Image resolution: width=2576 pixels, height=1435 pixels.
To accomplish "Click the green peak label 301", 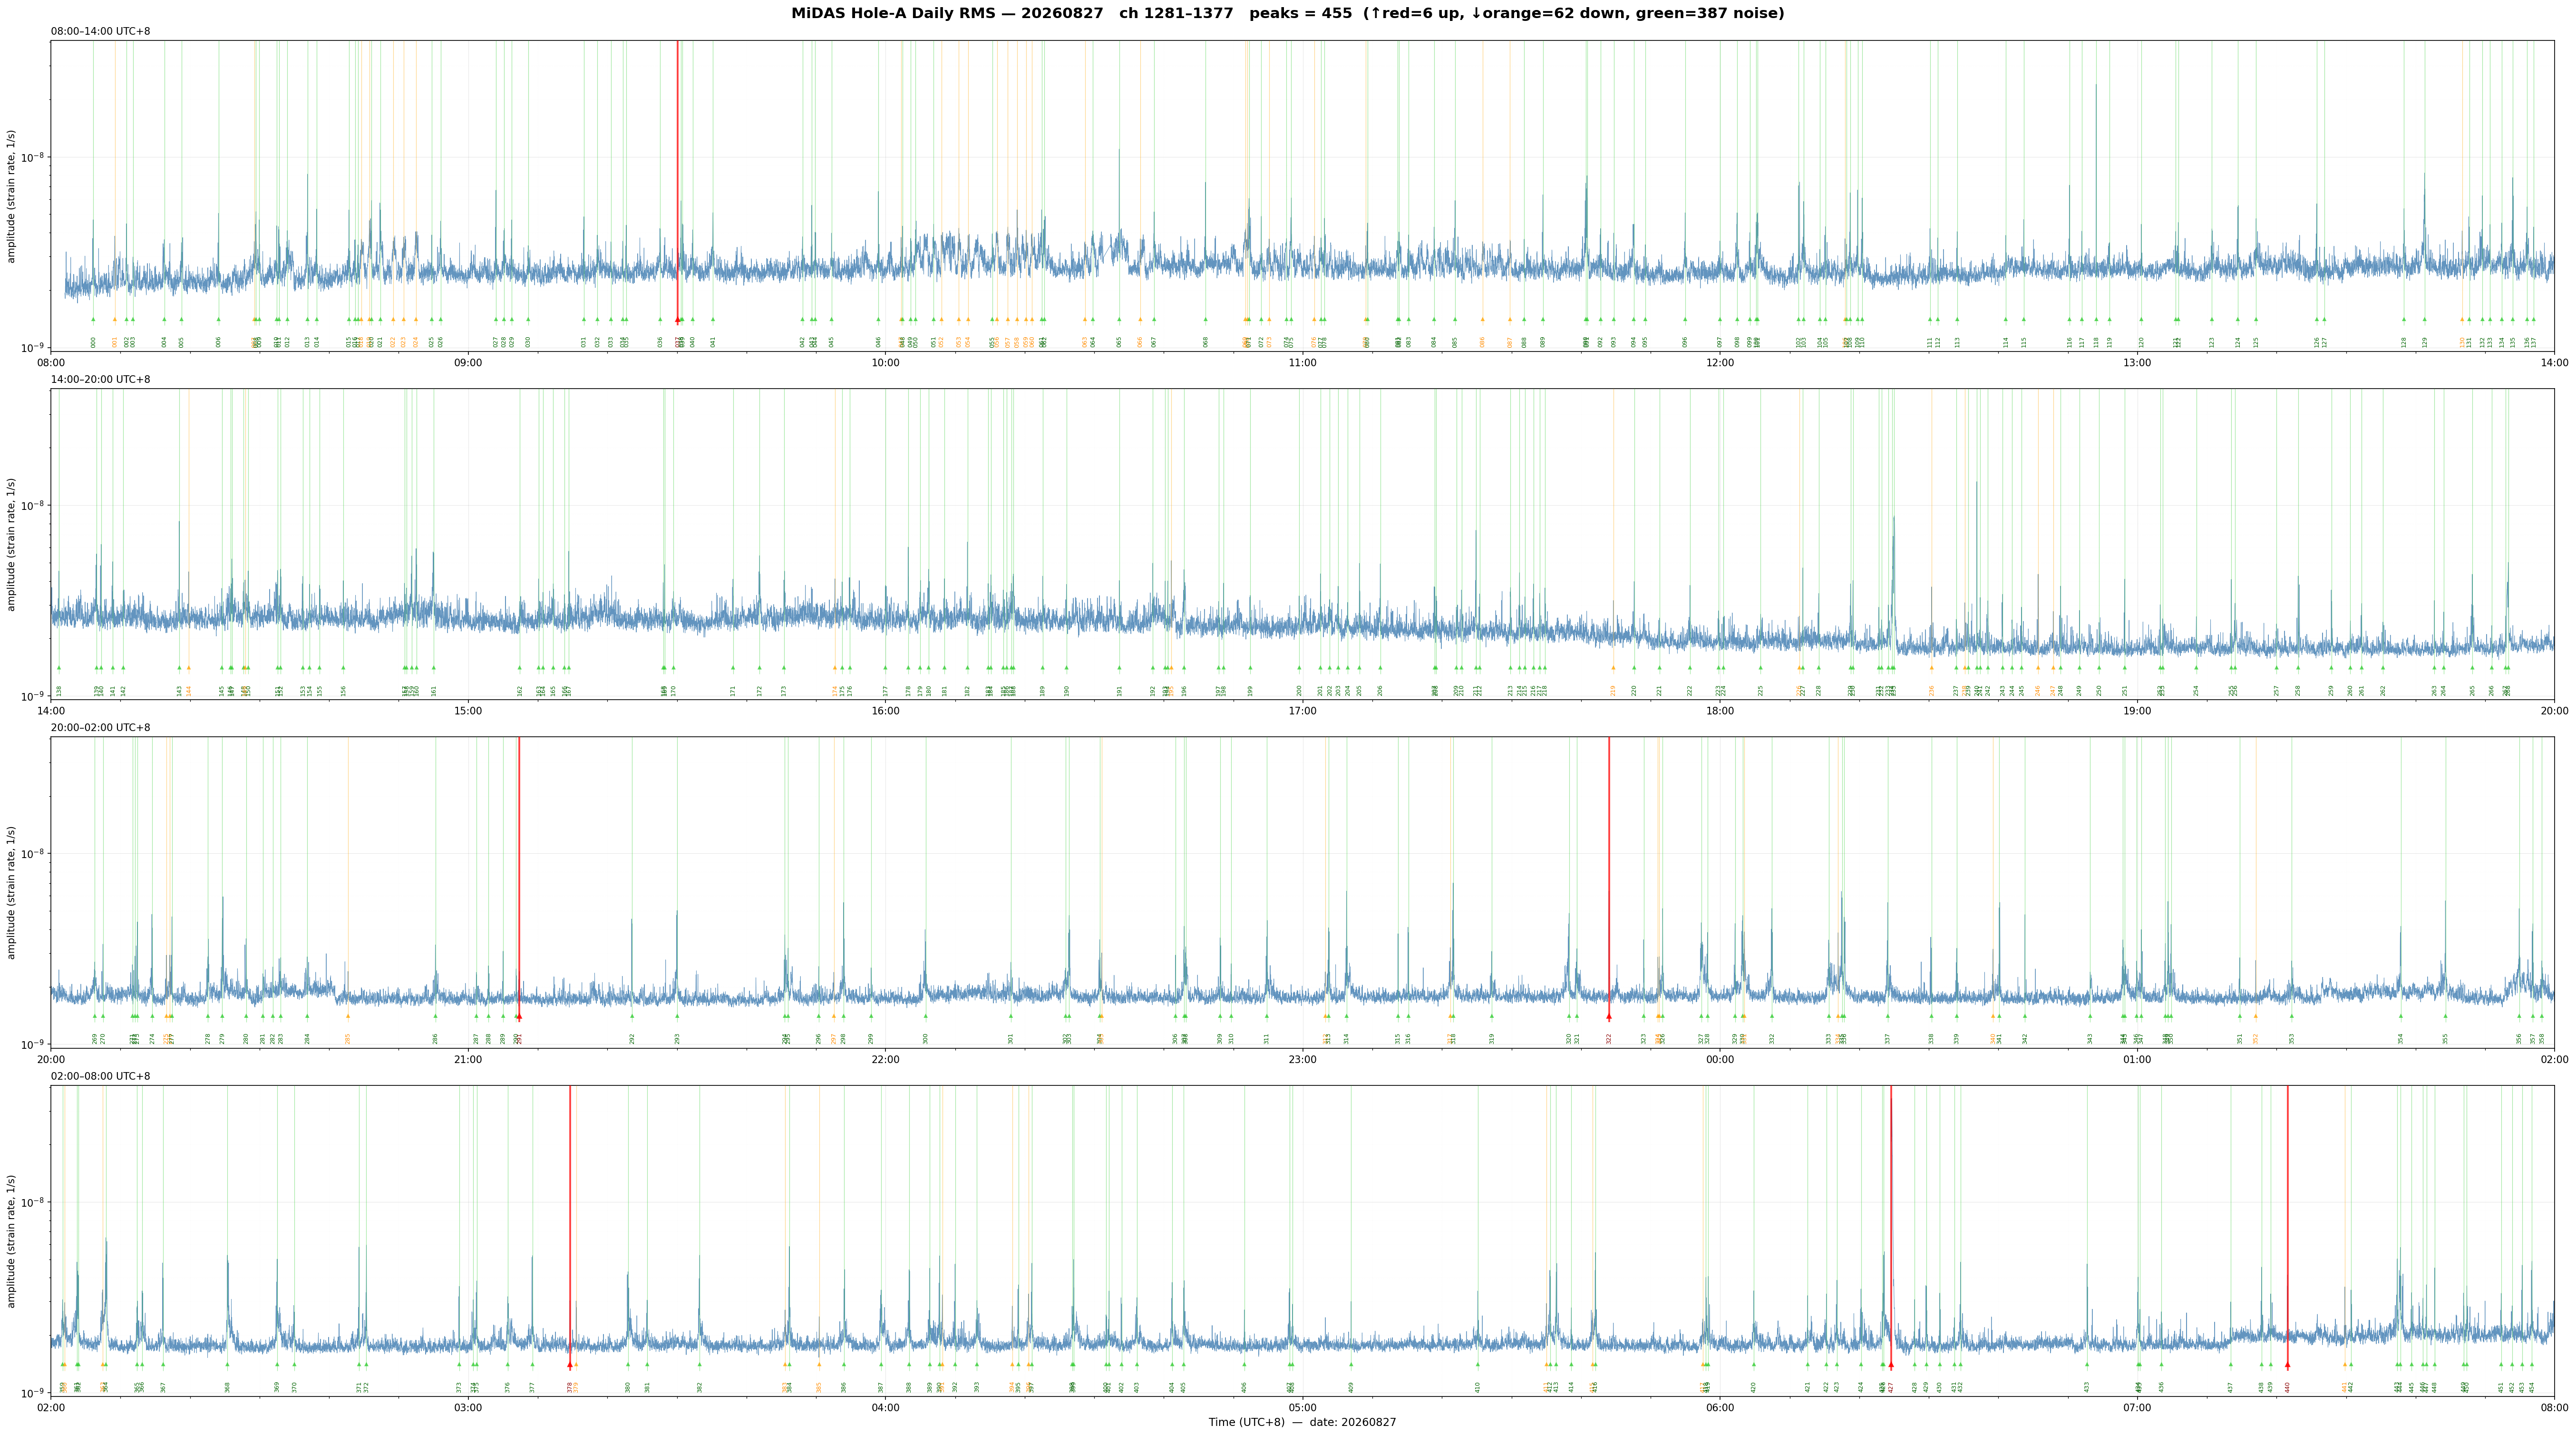I will point(1011,1039).
